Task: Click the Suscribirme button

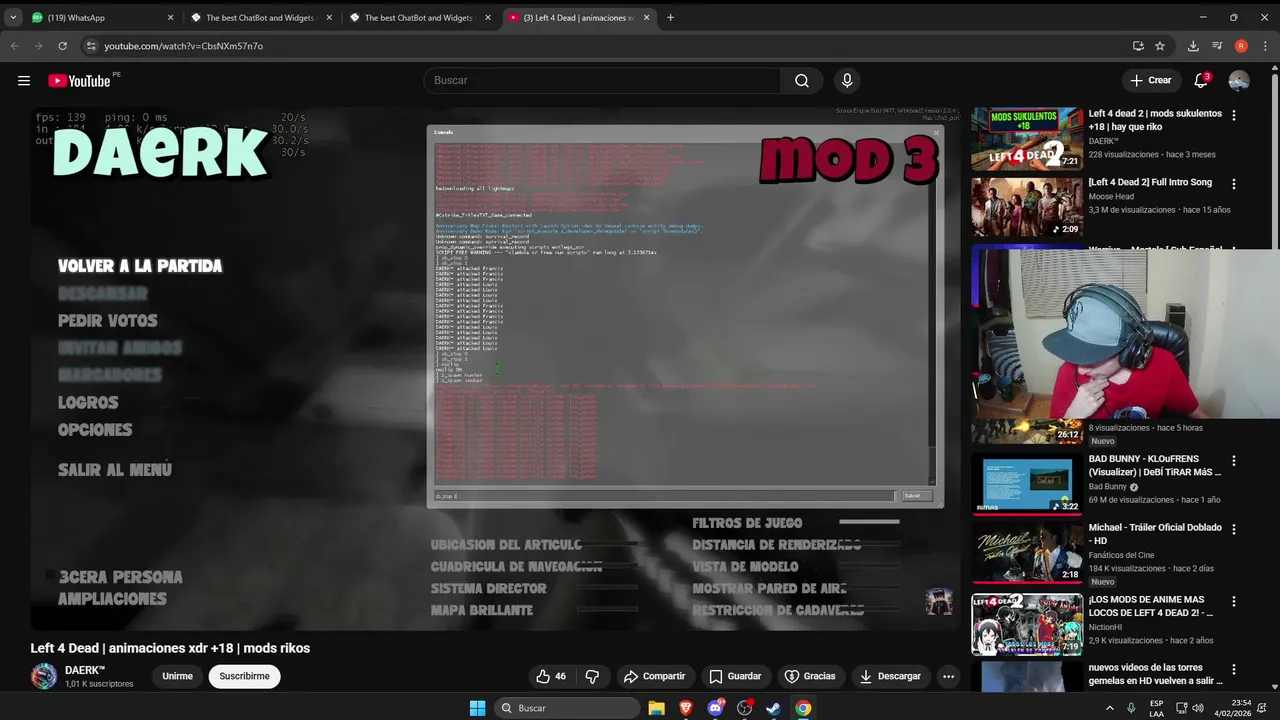Action: pyautogui.click(x=245, y=676)
